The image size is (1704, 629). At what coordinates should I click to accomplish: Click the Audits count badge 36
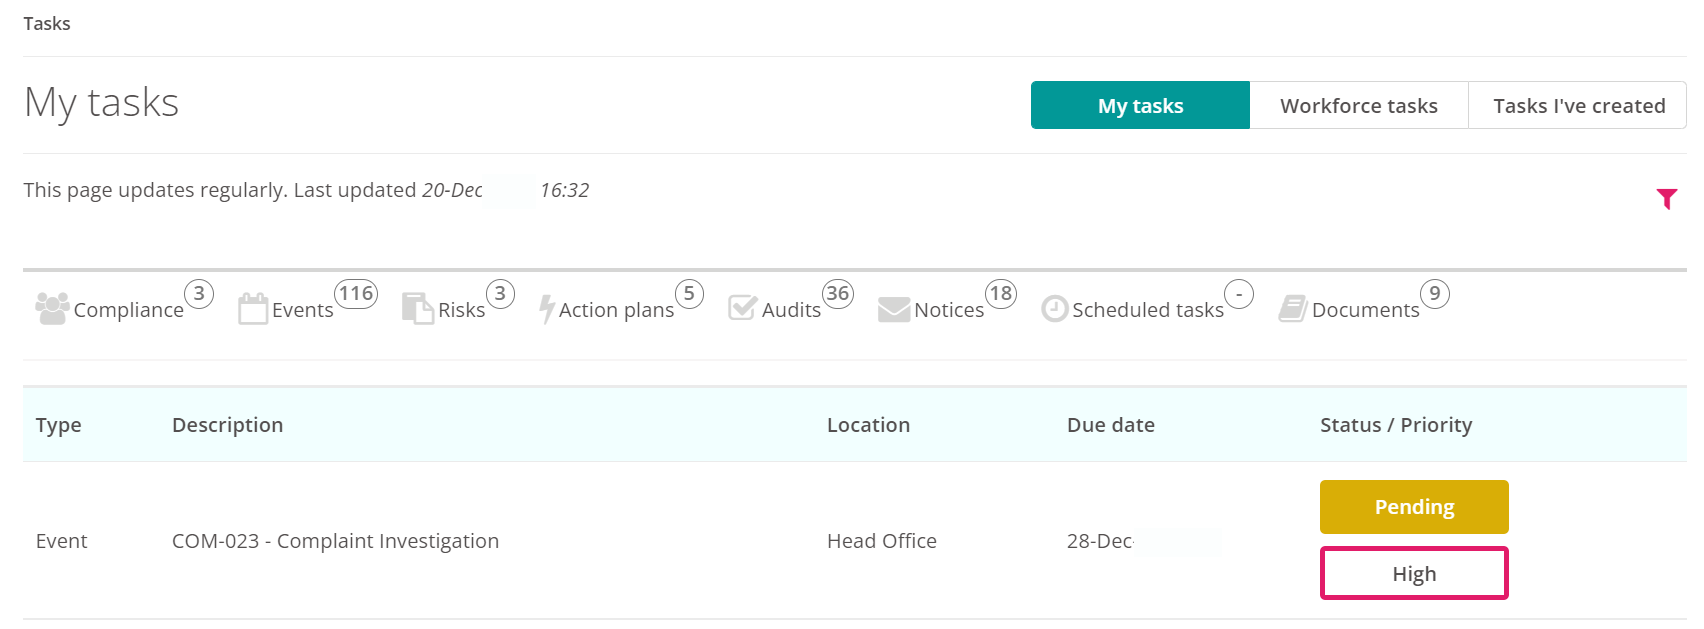(x=838, y=294)
